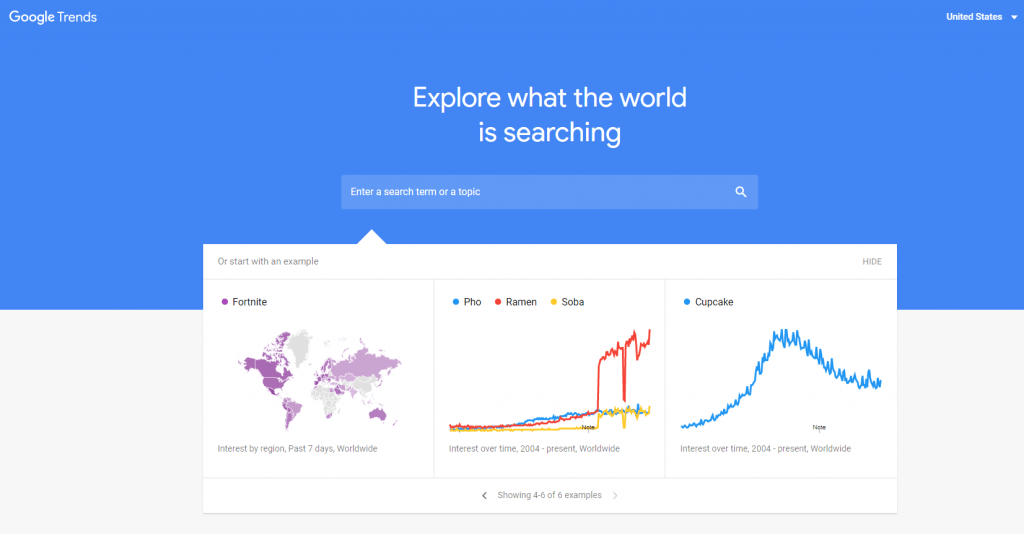This screenshot has height=534, width=1024.
Task: Focus the search term or topic field
Action: coord(549,192)
